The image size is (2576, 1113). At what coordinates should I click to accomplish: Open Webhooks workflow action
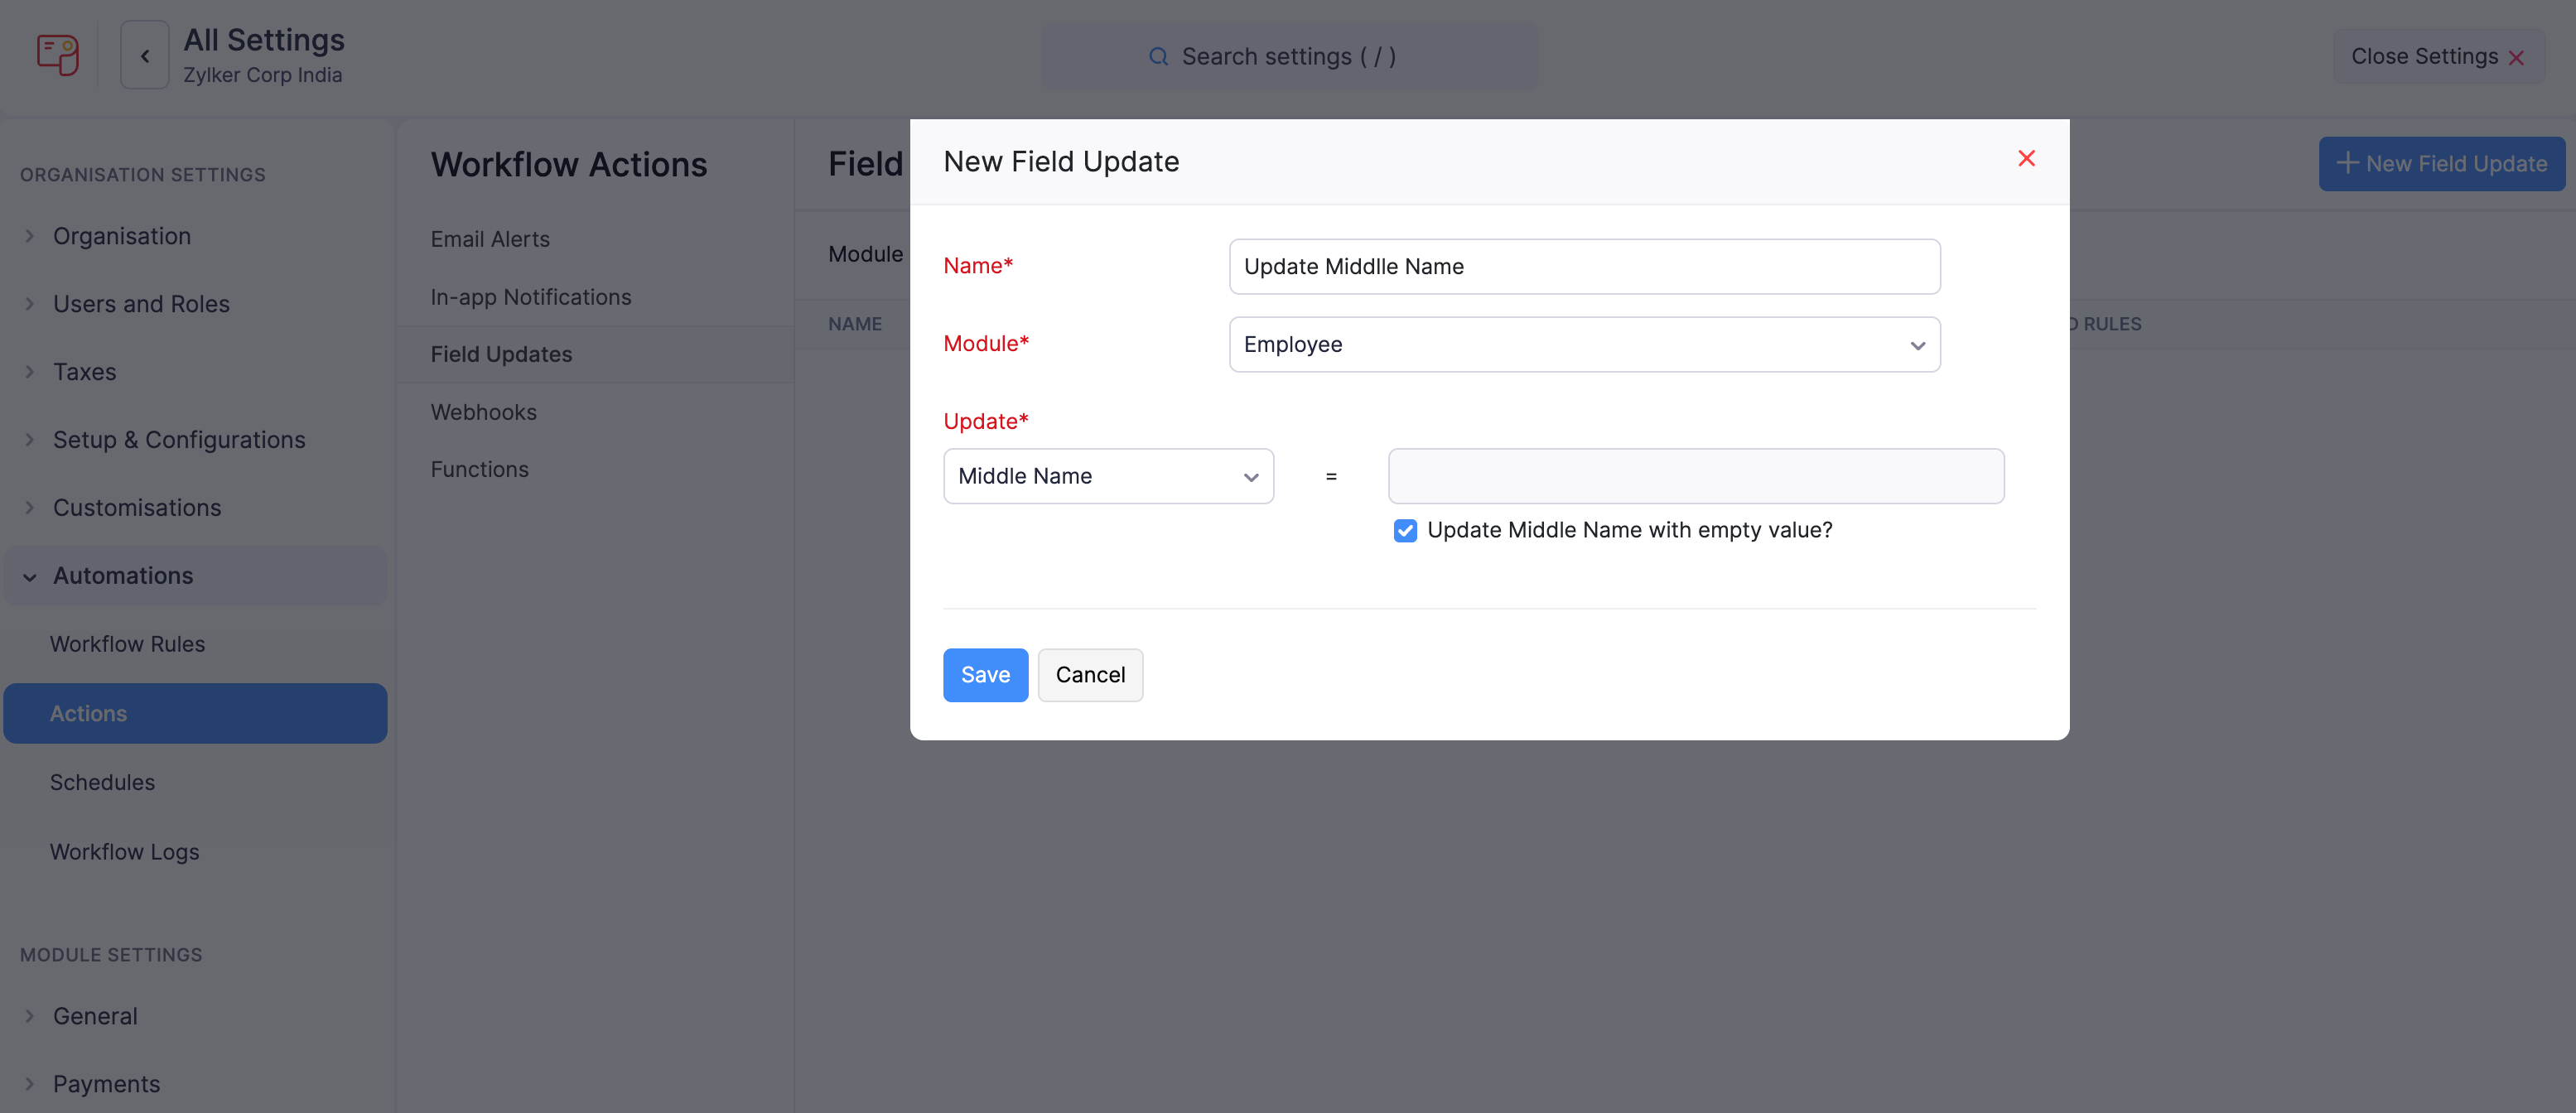click(x=484, y=412)
